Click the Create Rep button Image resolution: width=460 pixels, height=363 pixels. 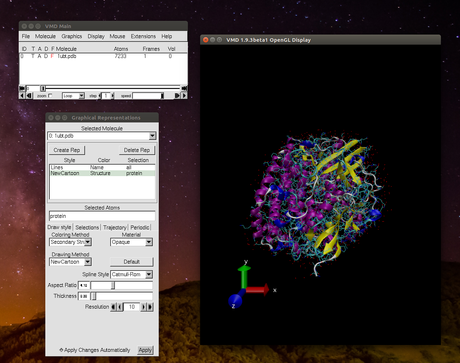click(67, 150)
